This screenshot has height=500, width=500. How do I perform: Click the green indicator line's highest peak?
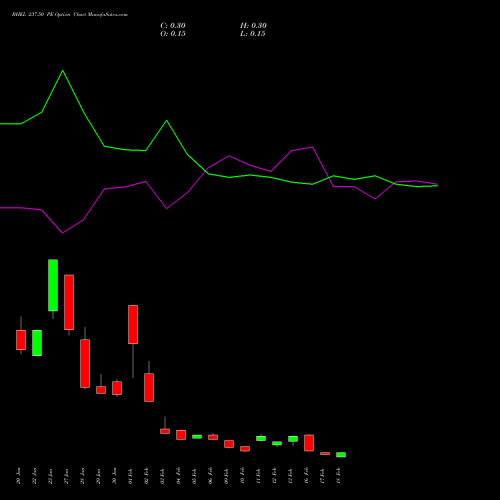click(63, 71)
